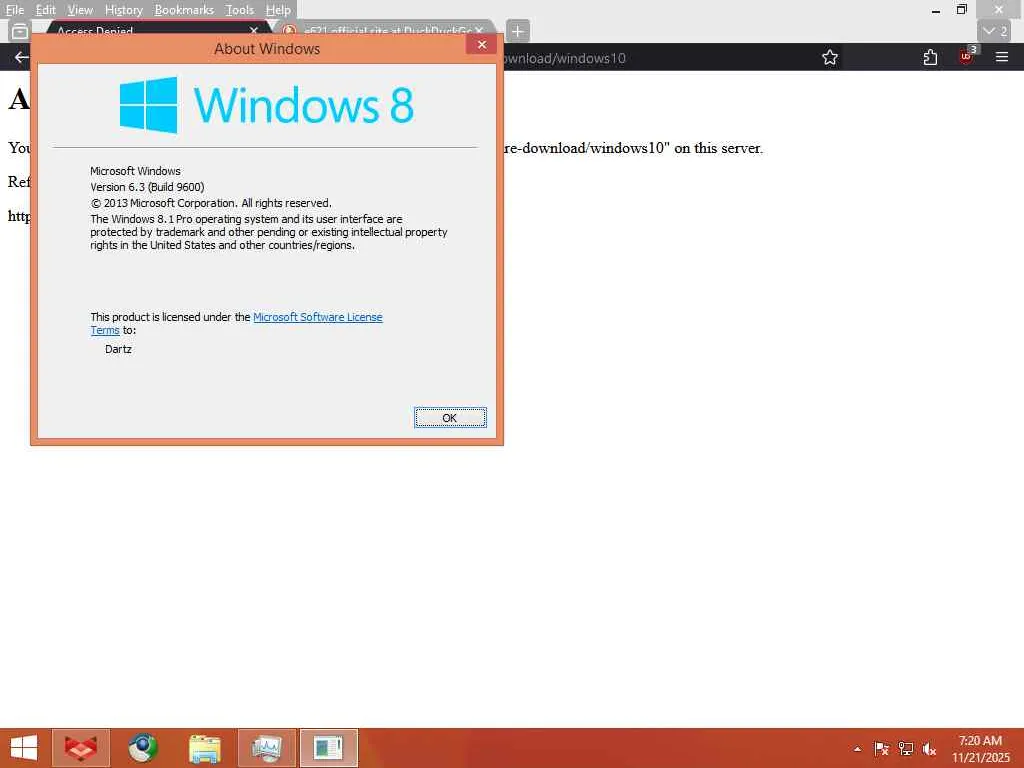
Task: Click the Windows 8 logo in dialog
Action: click(266, 104)
